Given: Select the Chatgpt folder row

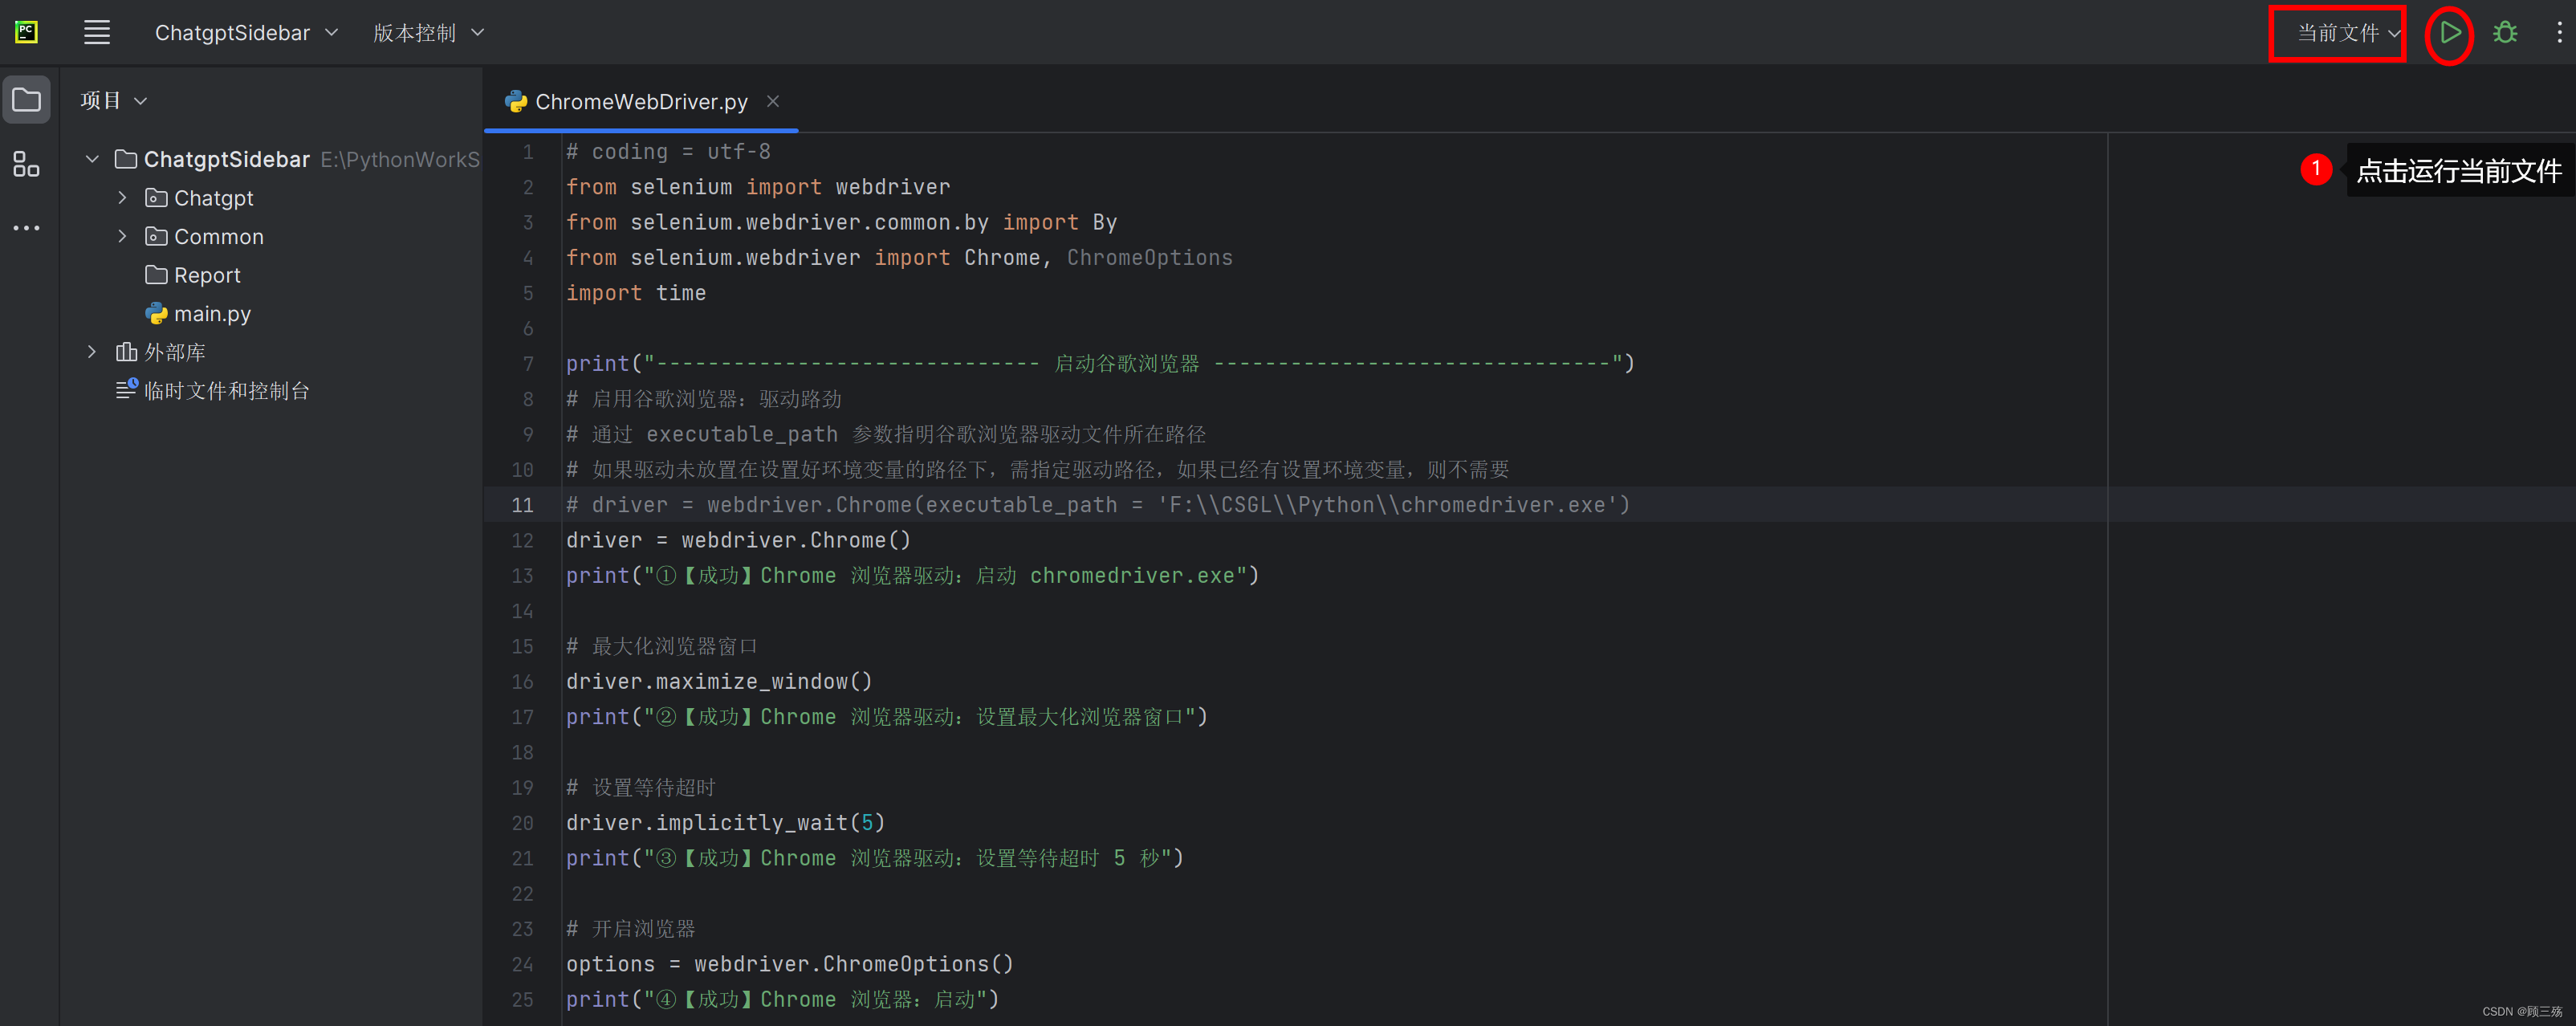Looking at the screenshot, I should pos(199,198).
